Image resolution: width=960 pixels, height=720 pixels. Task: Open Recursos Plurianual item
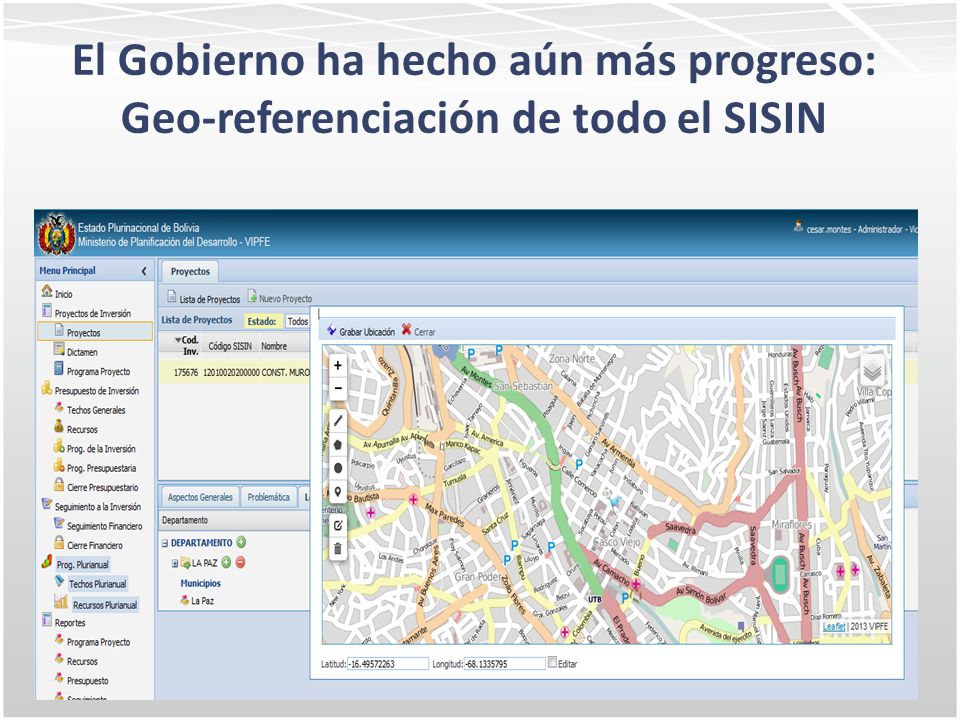pyautogui.click(x=97, y=604)
